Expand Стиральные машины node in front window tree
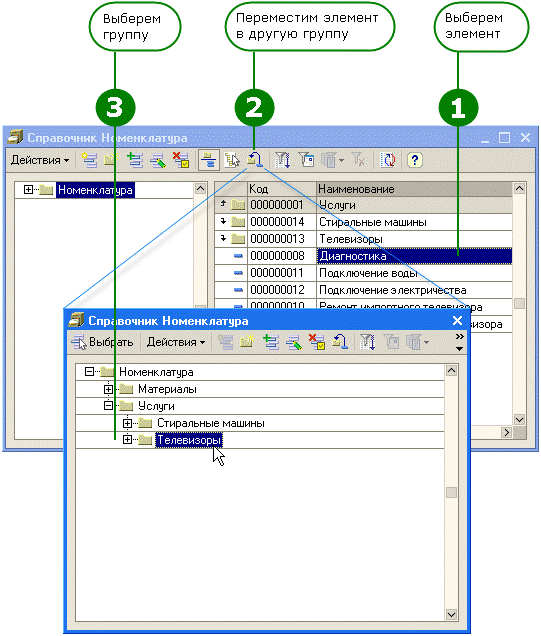 click(x=127, y=423)
